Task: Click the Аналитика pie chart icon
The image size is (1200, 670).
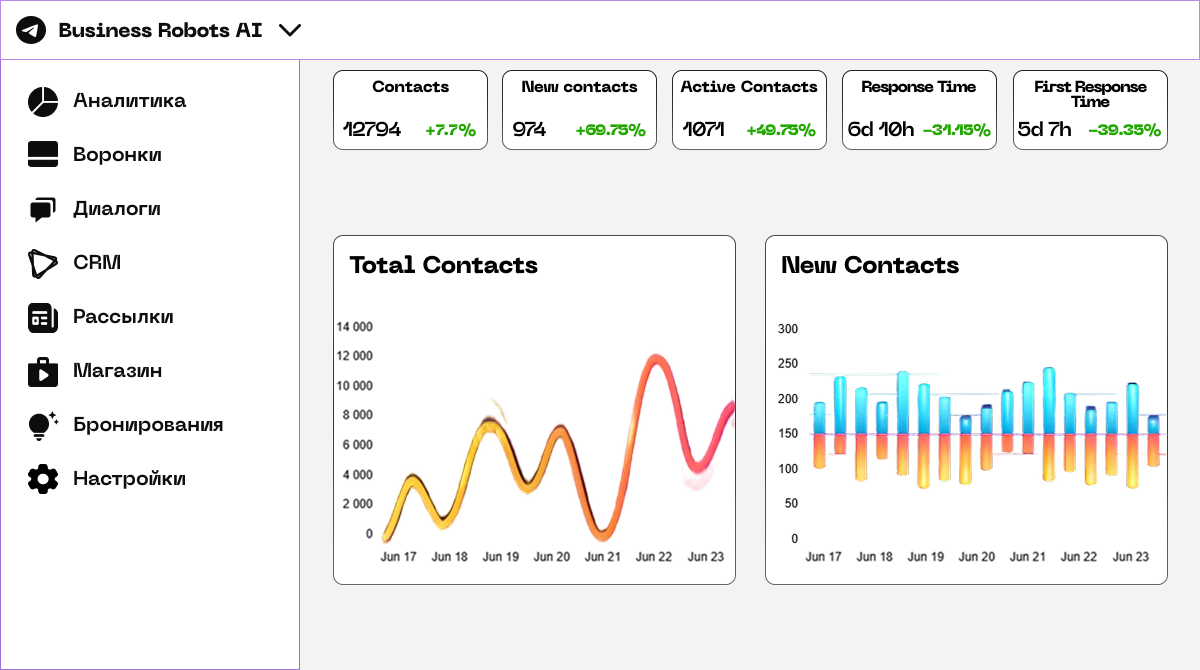Action: [x=43, y=101]
